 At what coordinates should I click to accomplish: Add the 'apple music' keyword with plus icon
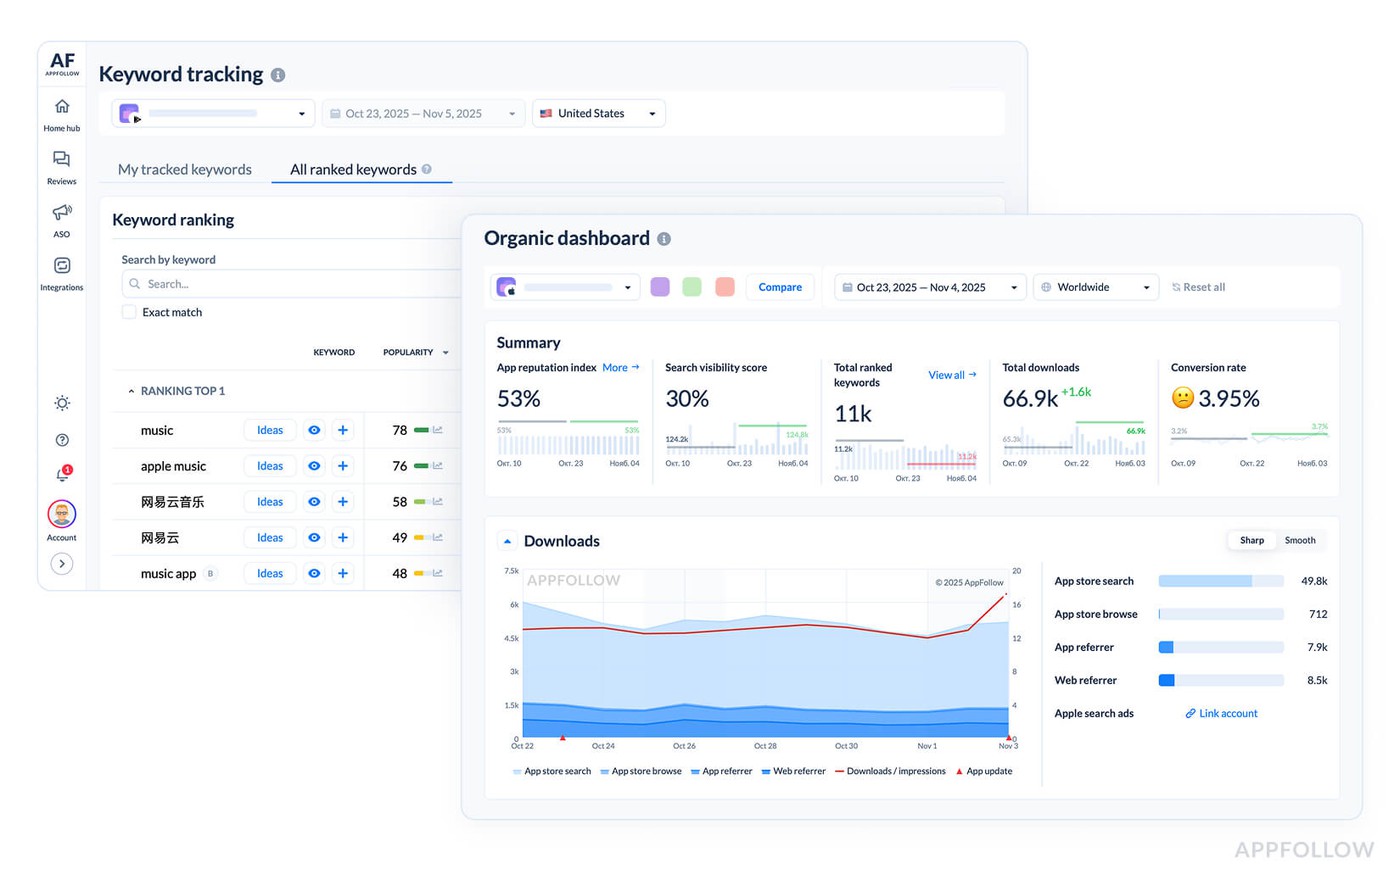coord(343,466)
